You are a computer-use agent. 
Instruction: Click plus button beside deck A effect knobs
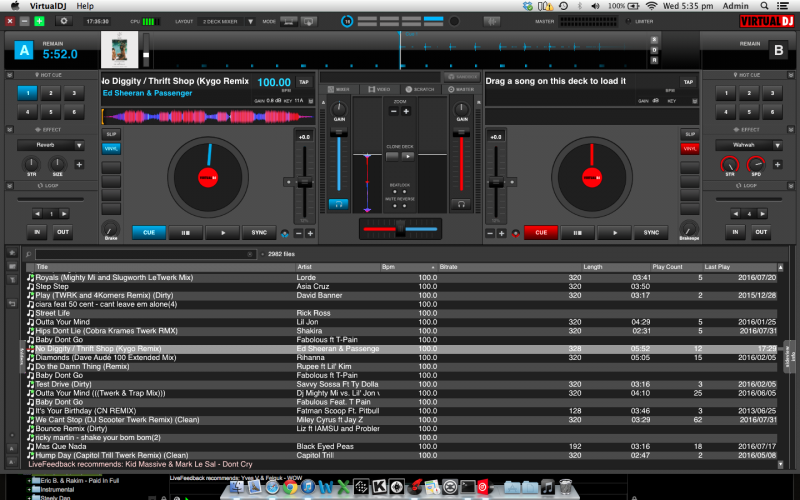[x=80, y=164]
